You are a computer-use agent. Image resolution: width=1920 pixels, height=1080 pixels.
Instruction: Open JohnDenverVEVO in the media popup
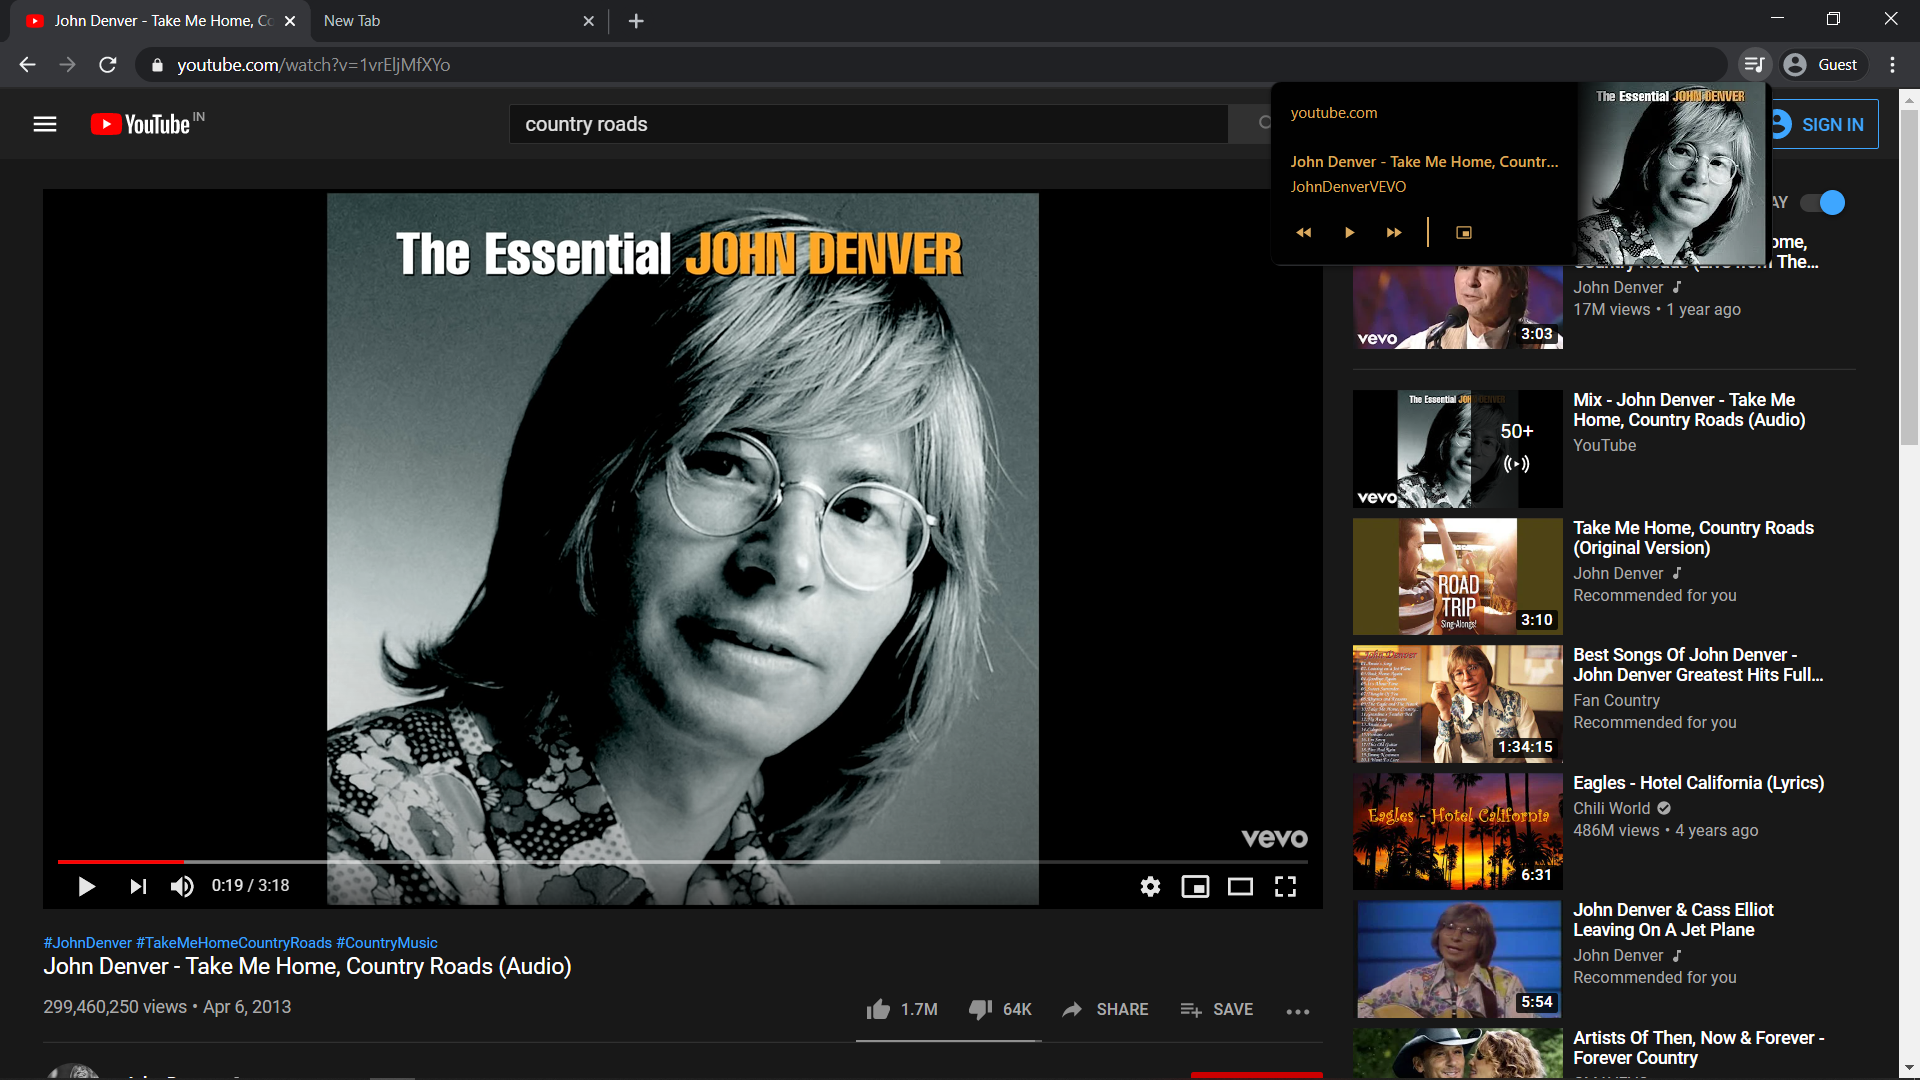tap(1348, 187)
